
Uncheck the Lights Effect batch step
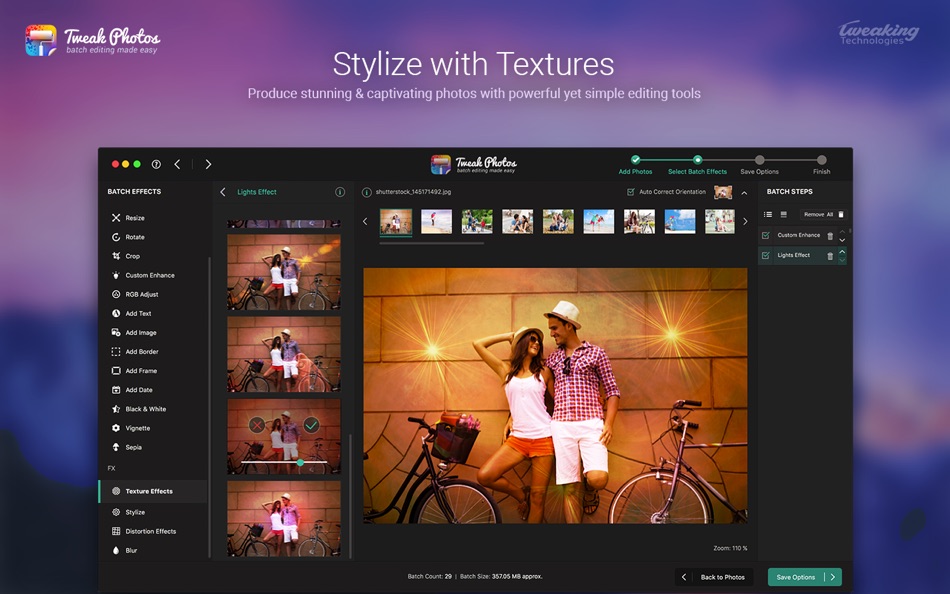[x=766, y=255]
